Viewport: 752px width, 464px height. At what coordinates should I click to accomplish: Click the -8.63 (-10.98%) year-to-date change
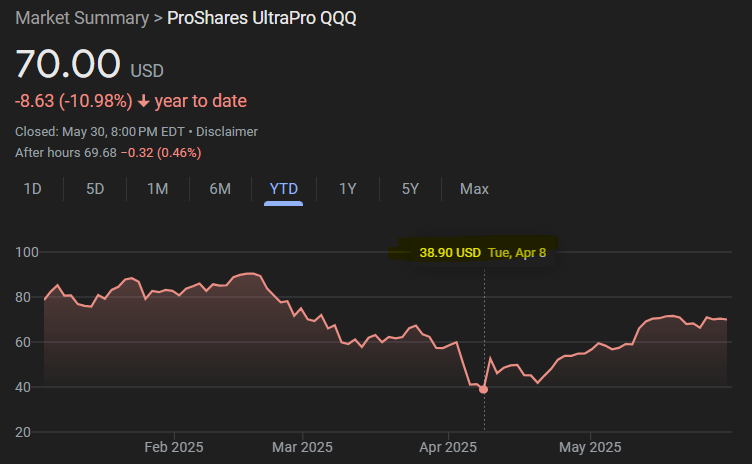pos(73,101)
